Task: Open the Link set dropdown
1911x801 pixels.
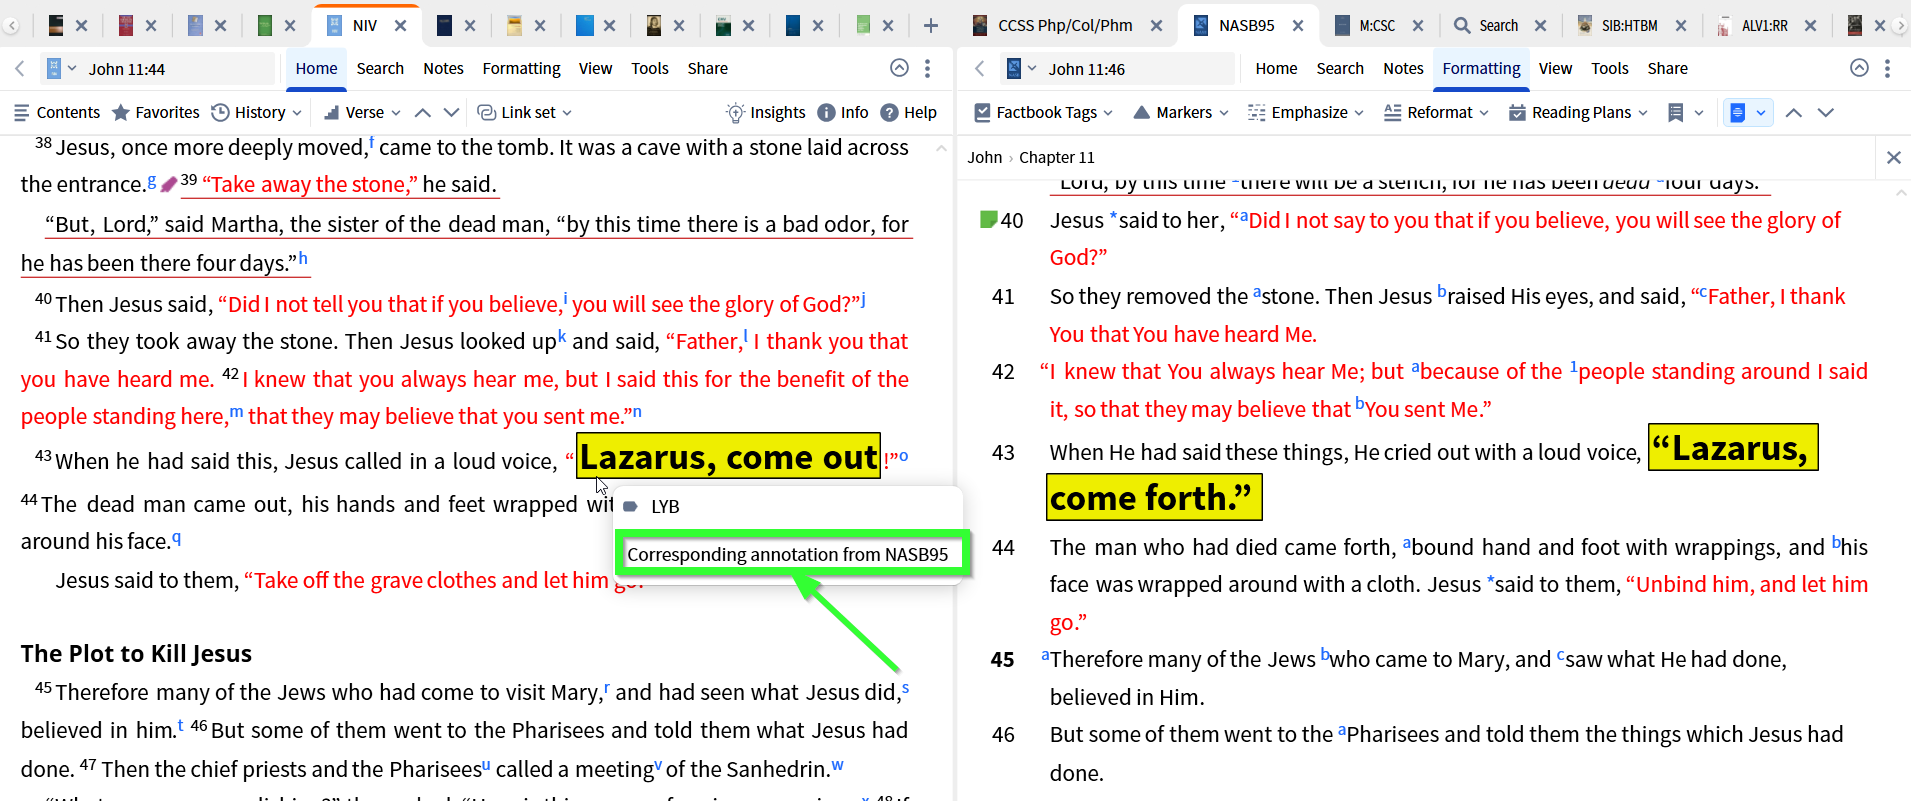Action: pyautogui.click(x=525, y=112)
